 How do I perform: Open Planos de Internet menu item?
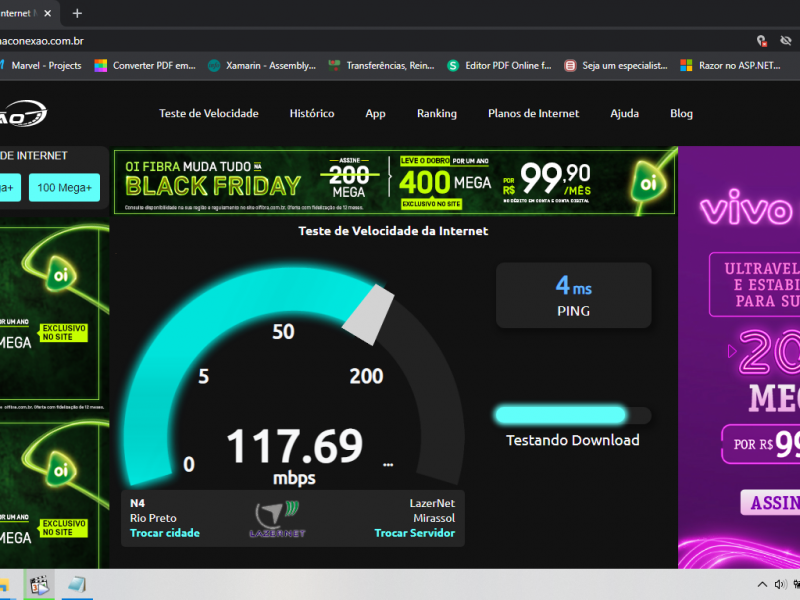[534, 113]
